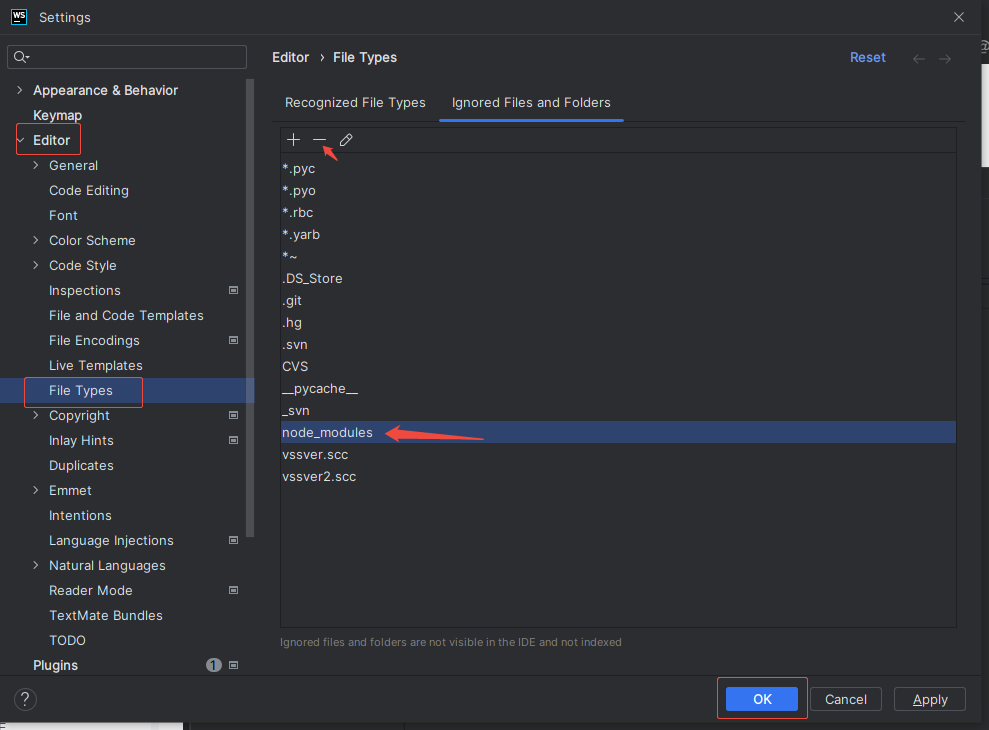Select the vssver.scc entry

click(618, 454)
